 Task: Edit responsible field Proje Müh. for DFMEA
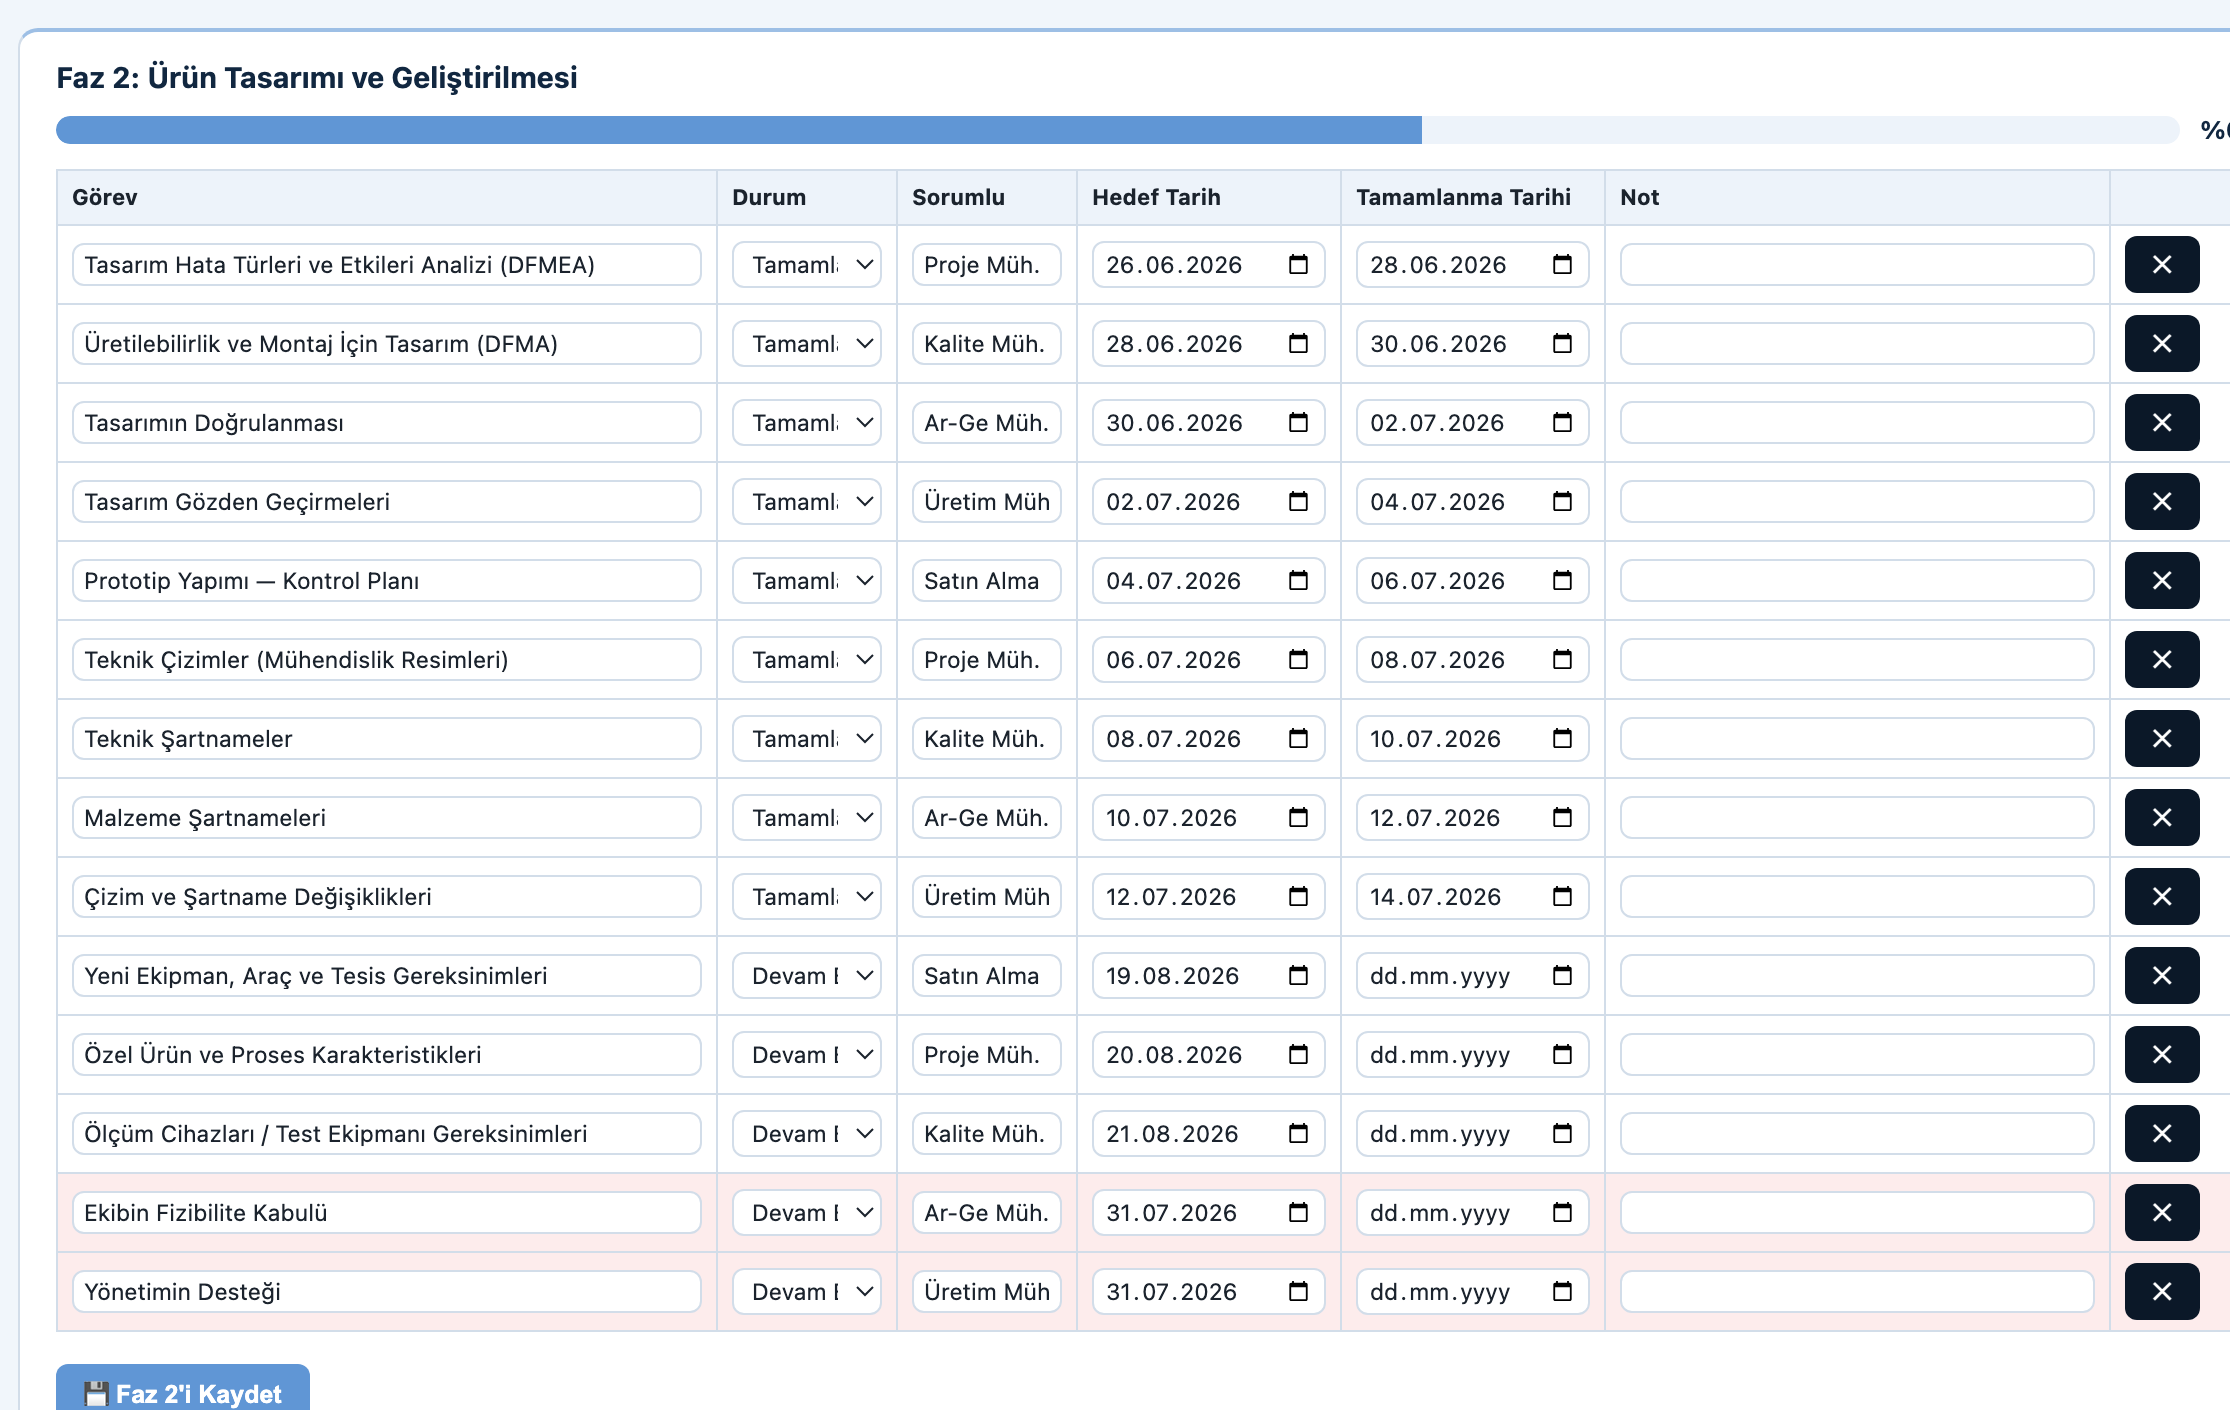pos(987,265)
